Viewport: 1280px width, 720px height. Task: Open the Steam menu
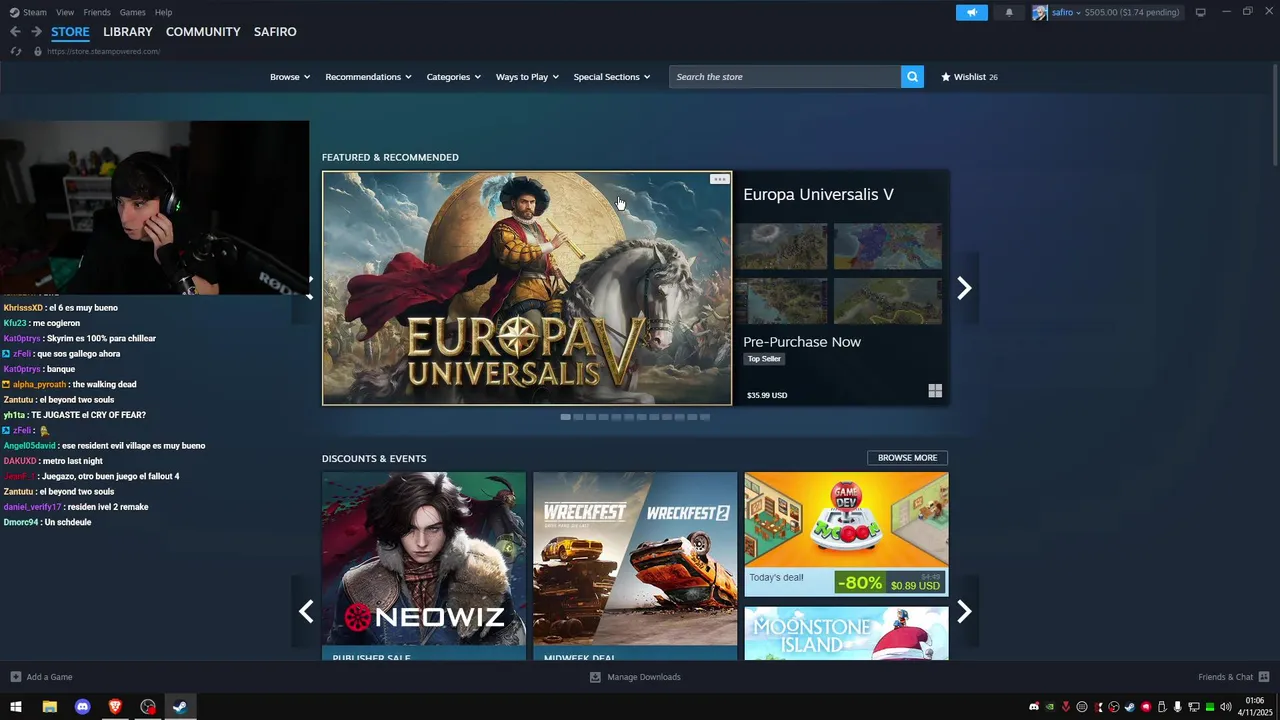click(35, 12)
